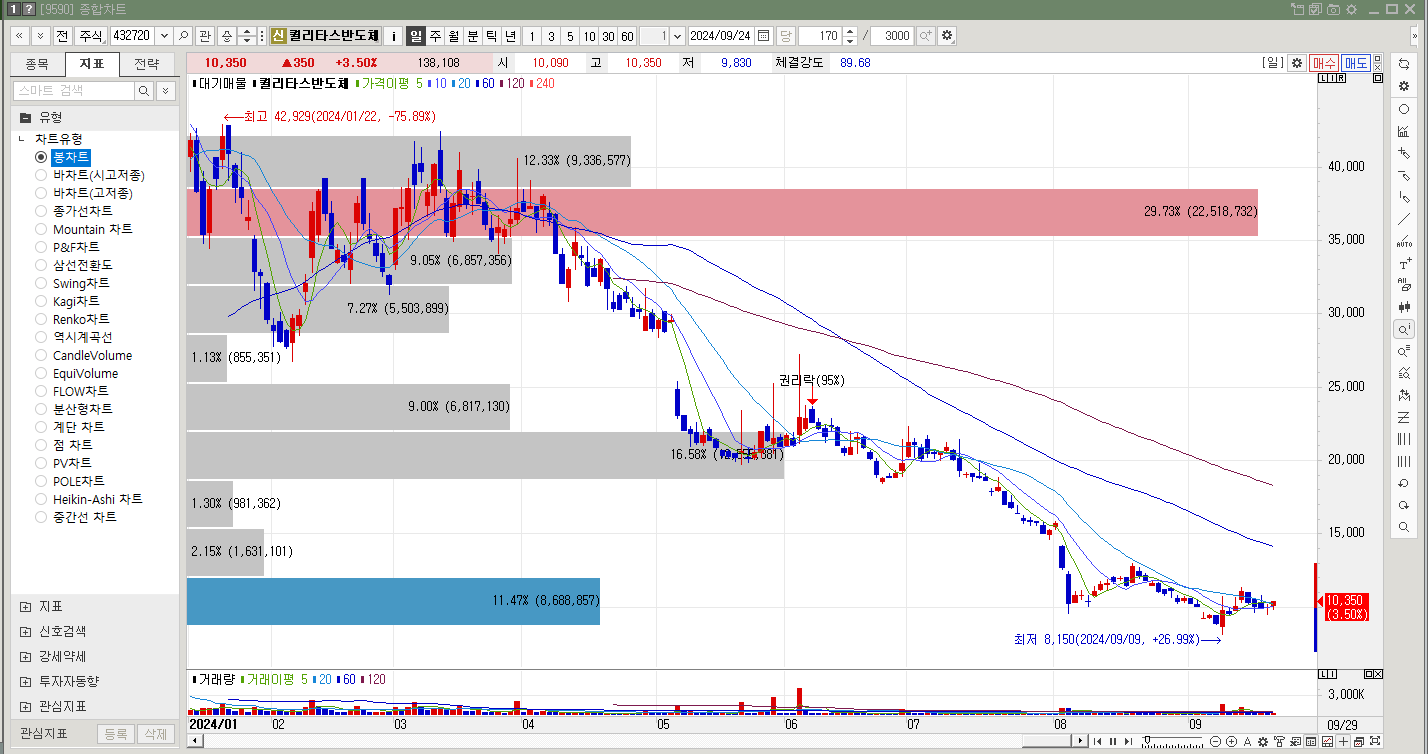Viewport: 1428px width, 754px height.
Task: Click the info 'i' button beside stock name
Action: [393, 36]
